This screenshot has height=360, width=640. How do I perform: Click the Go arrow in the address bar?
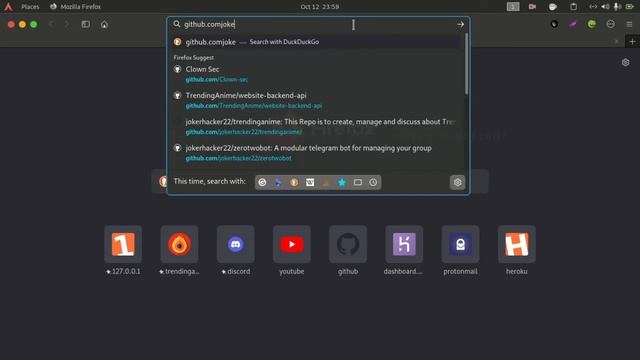point(460,24)
